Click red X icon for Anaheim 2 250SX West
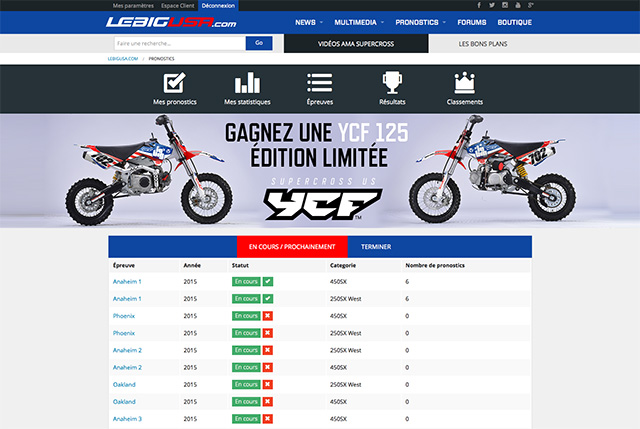 (268, 350)
